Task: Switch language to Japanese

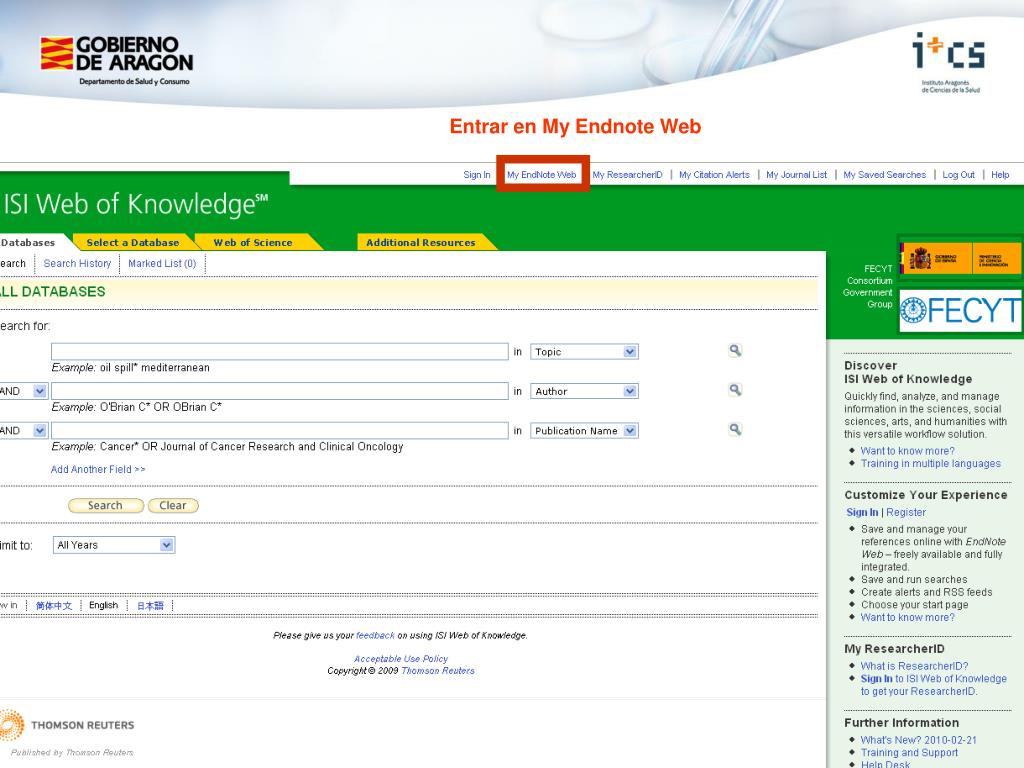Action: (x=150, y=605)
